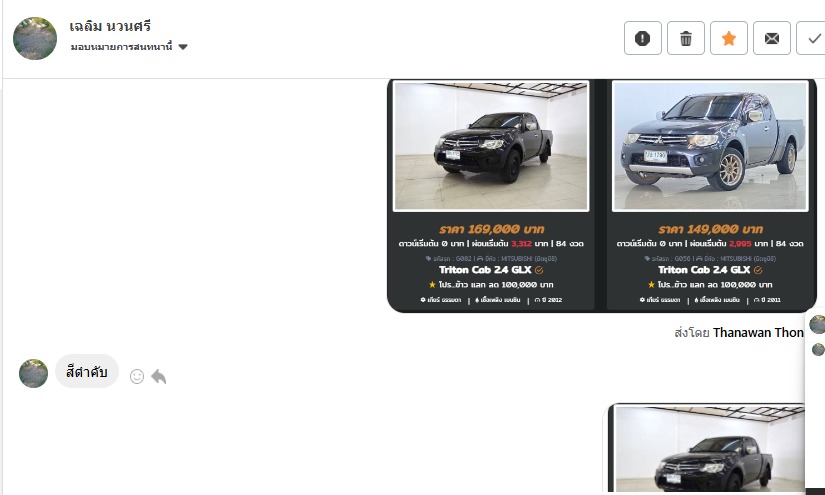Click upper small avatar at right edge
The width and height of the screenshot is (825, 495).
click(x=818, y=325)
